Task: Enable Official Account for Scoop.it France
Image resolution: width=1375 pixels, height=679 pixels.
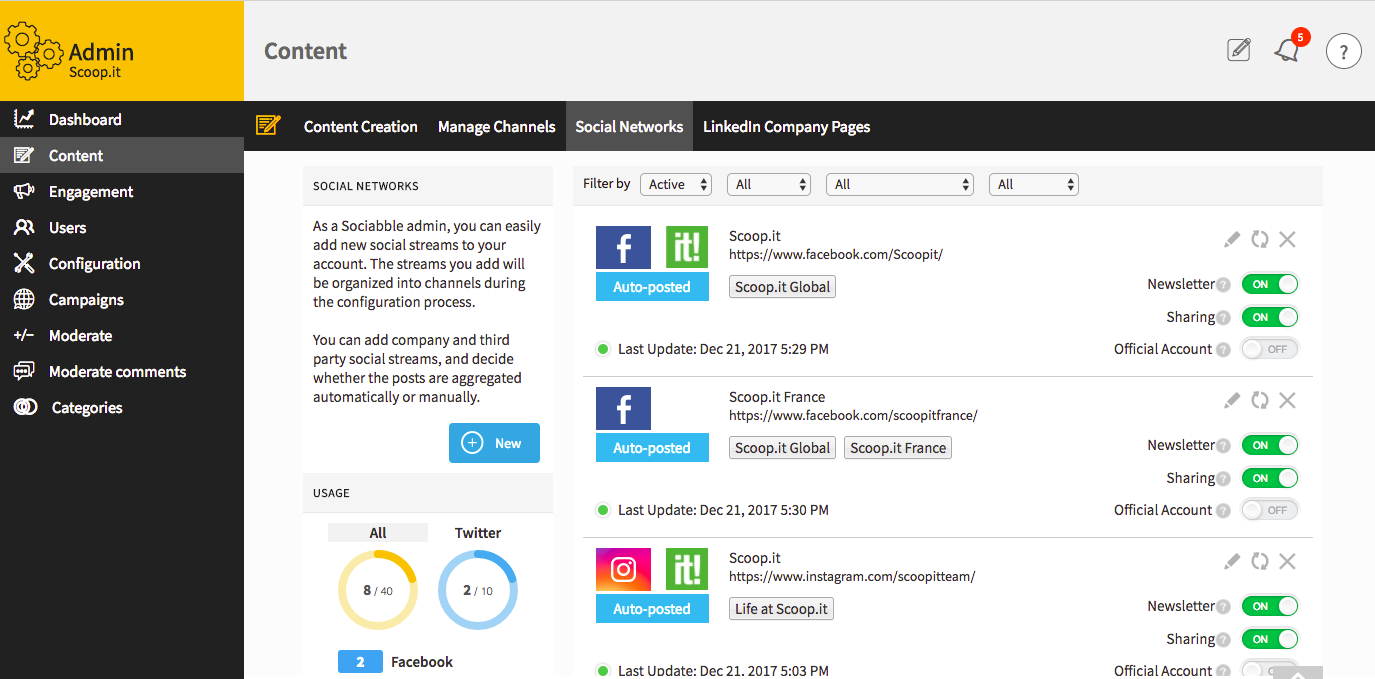Action: coord(1270,510)
